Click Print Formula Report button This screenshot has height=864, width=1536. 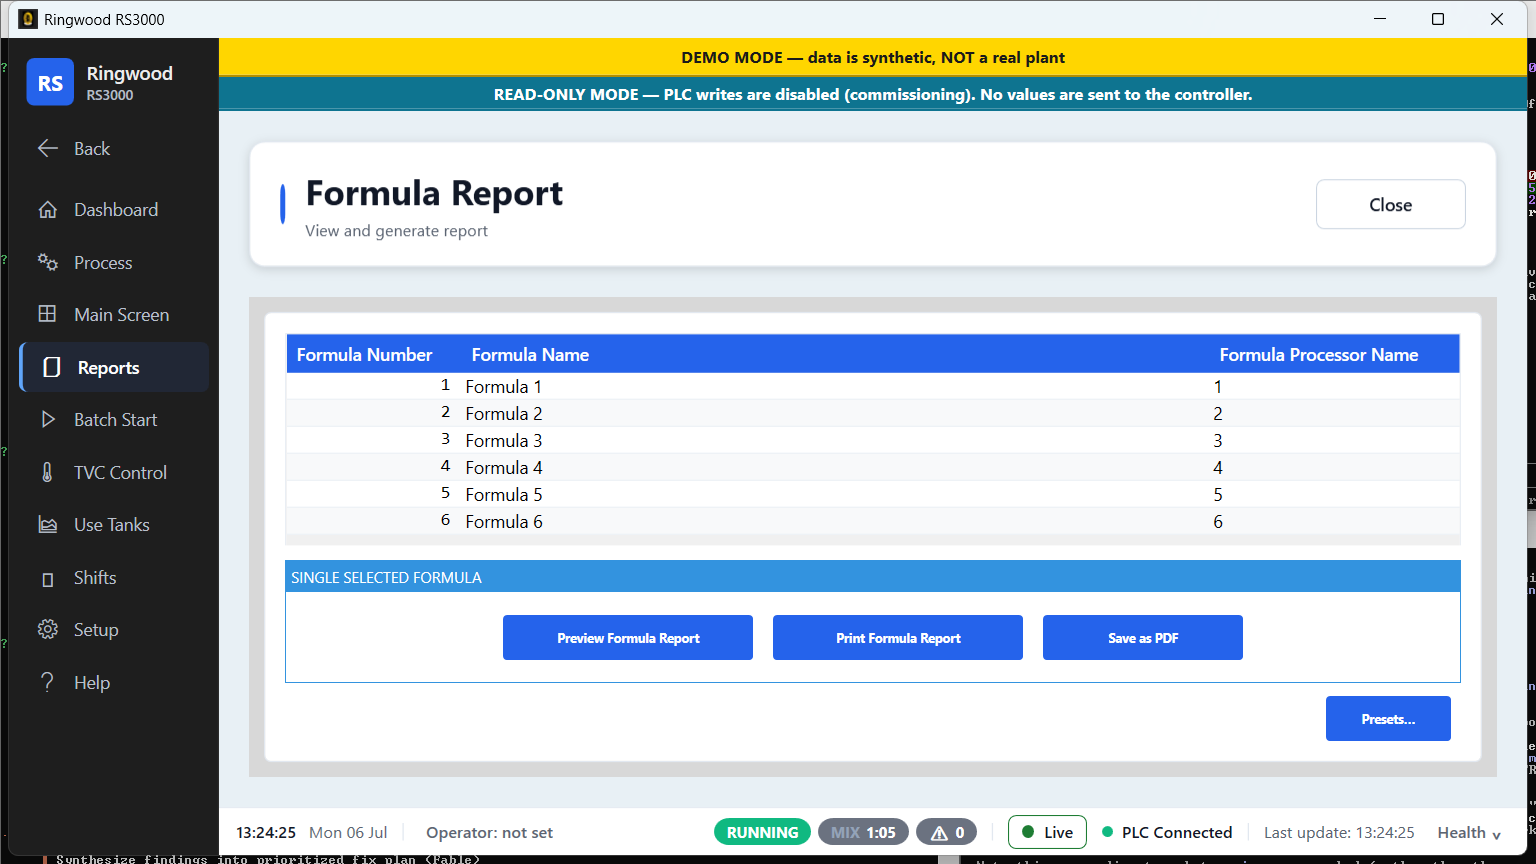click(898, 638)
